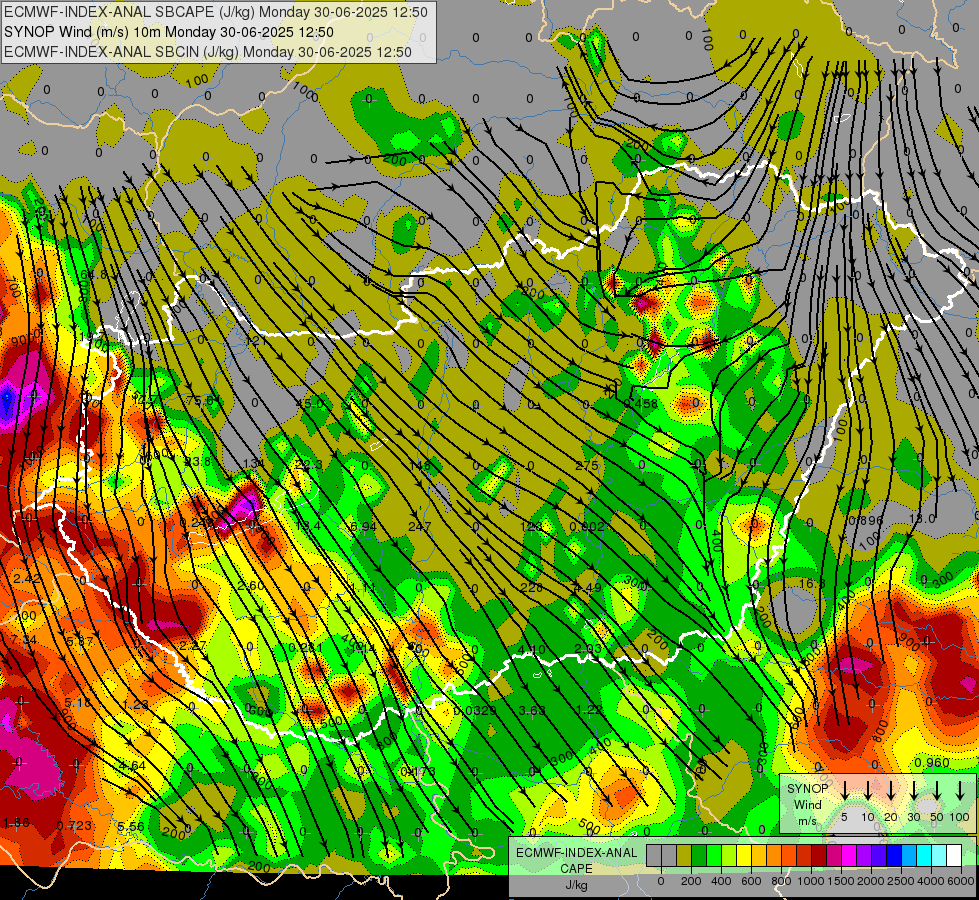Pick the orange CAPE swatch left of 800

[774, 855]
